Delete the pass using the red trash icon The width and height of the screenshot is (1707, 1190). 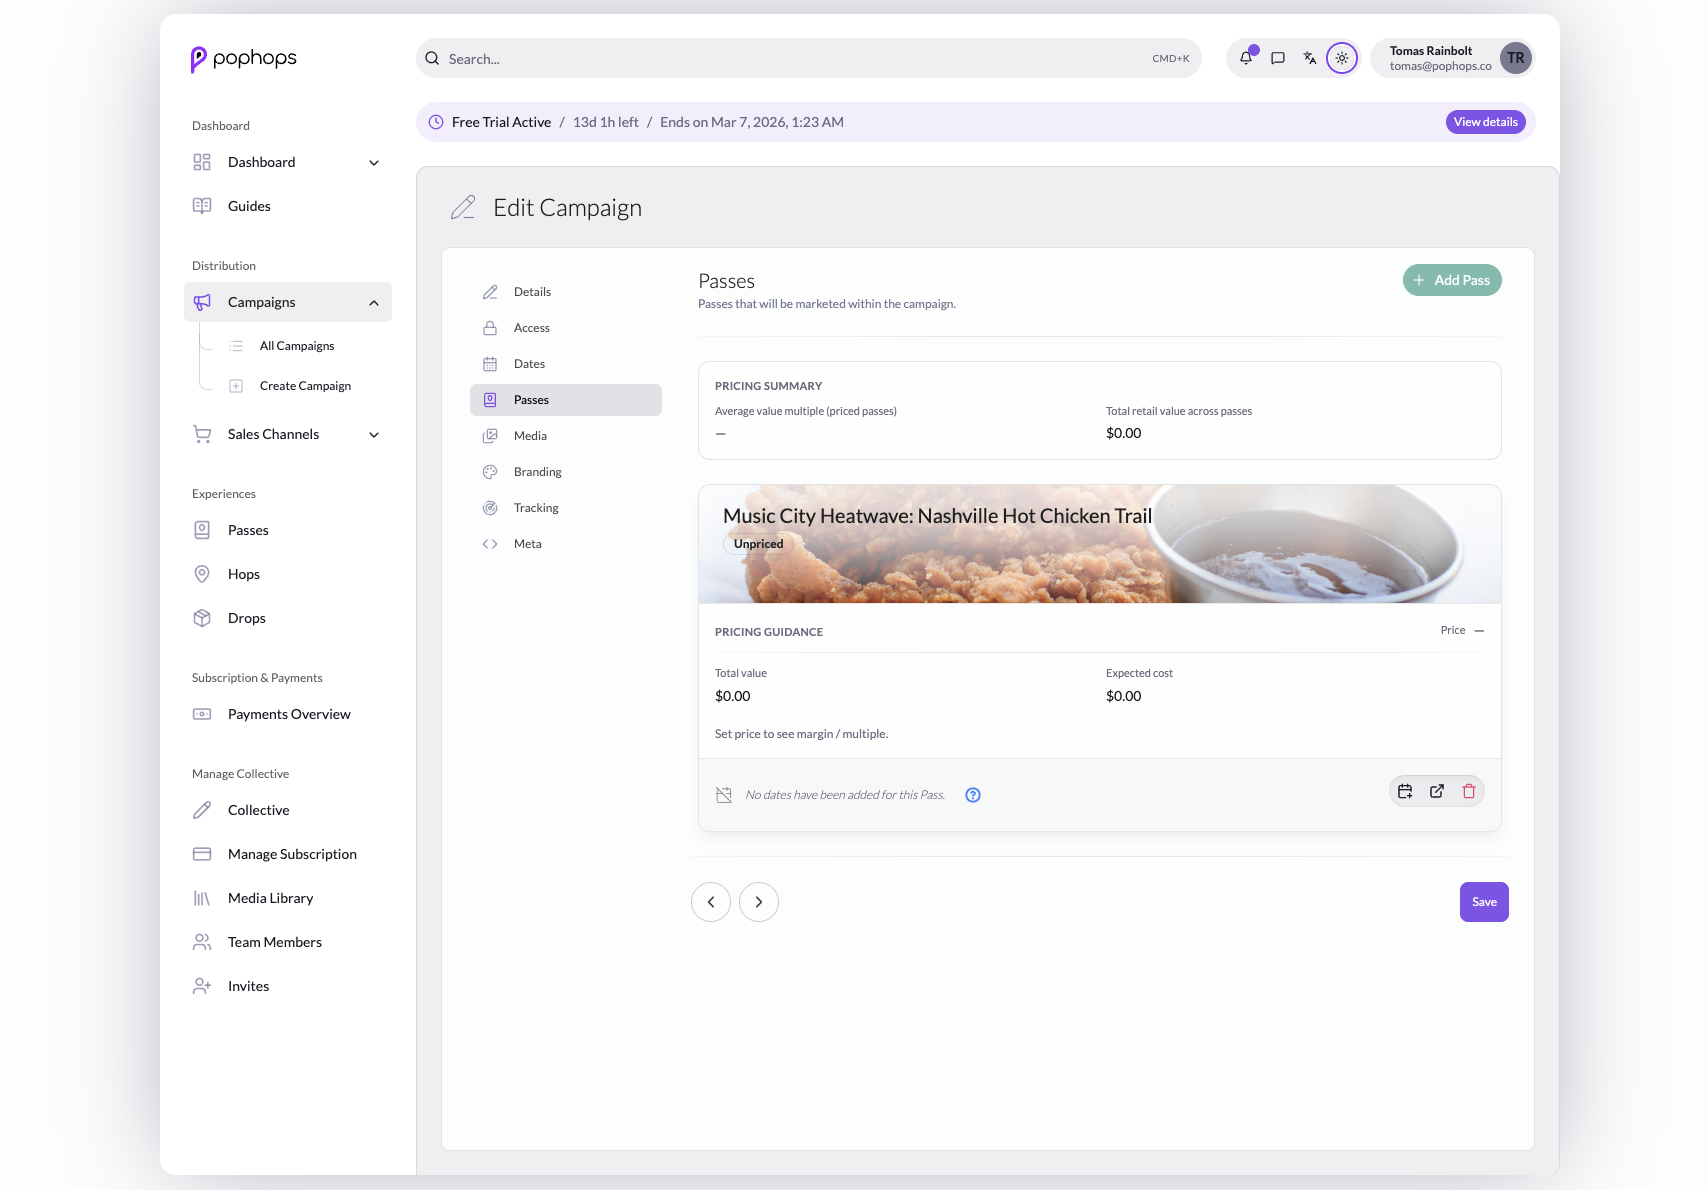(1469, 790)
